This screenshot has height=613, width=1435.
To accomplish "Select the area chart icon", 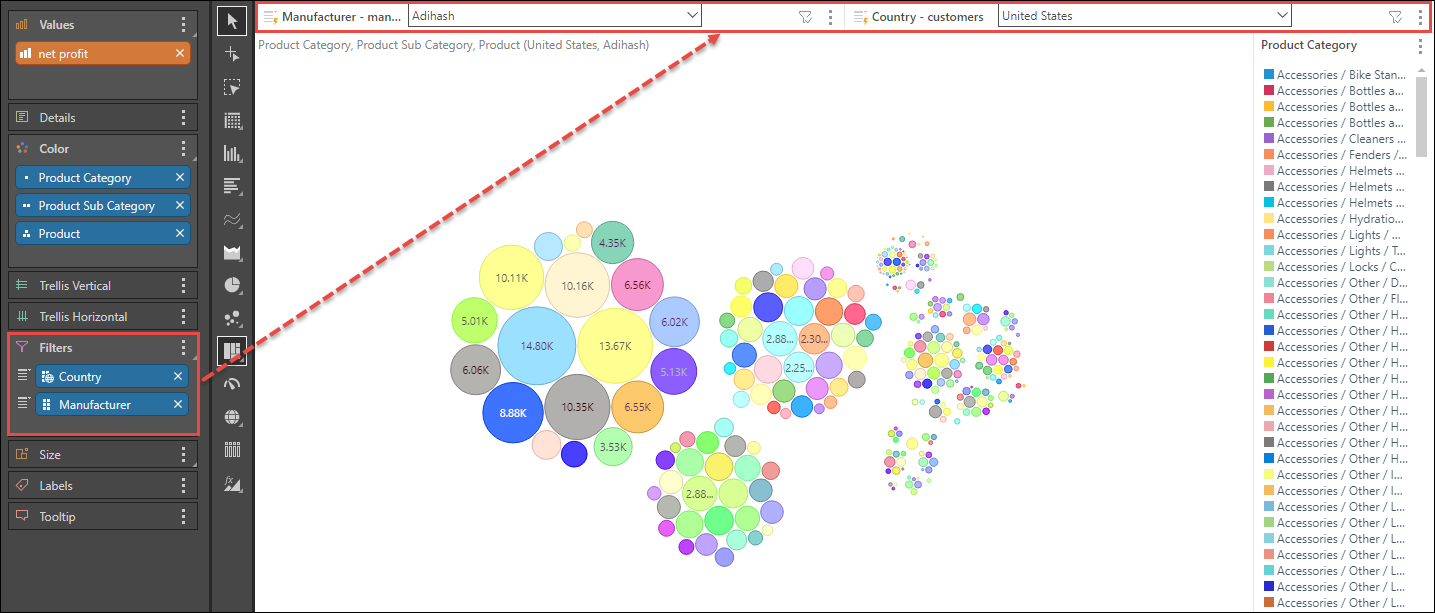I will pos(233,252).
